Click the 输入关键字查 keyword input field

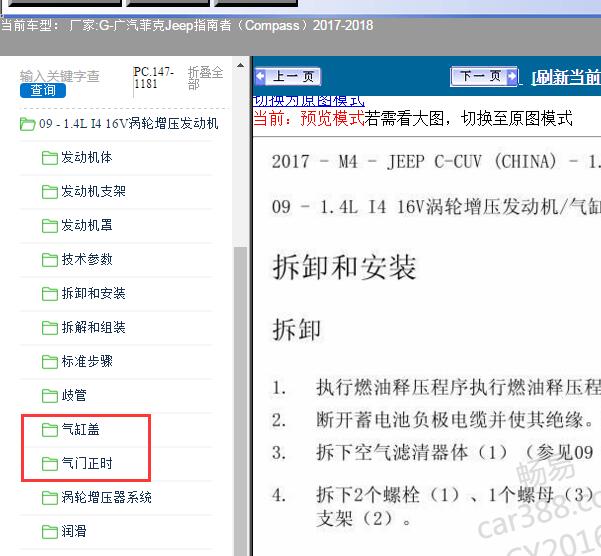[x=60, y=76]
